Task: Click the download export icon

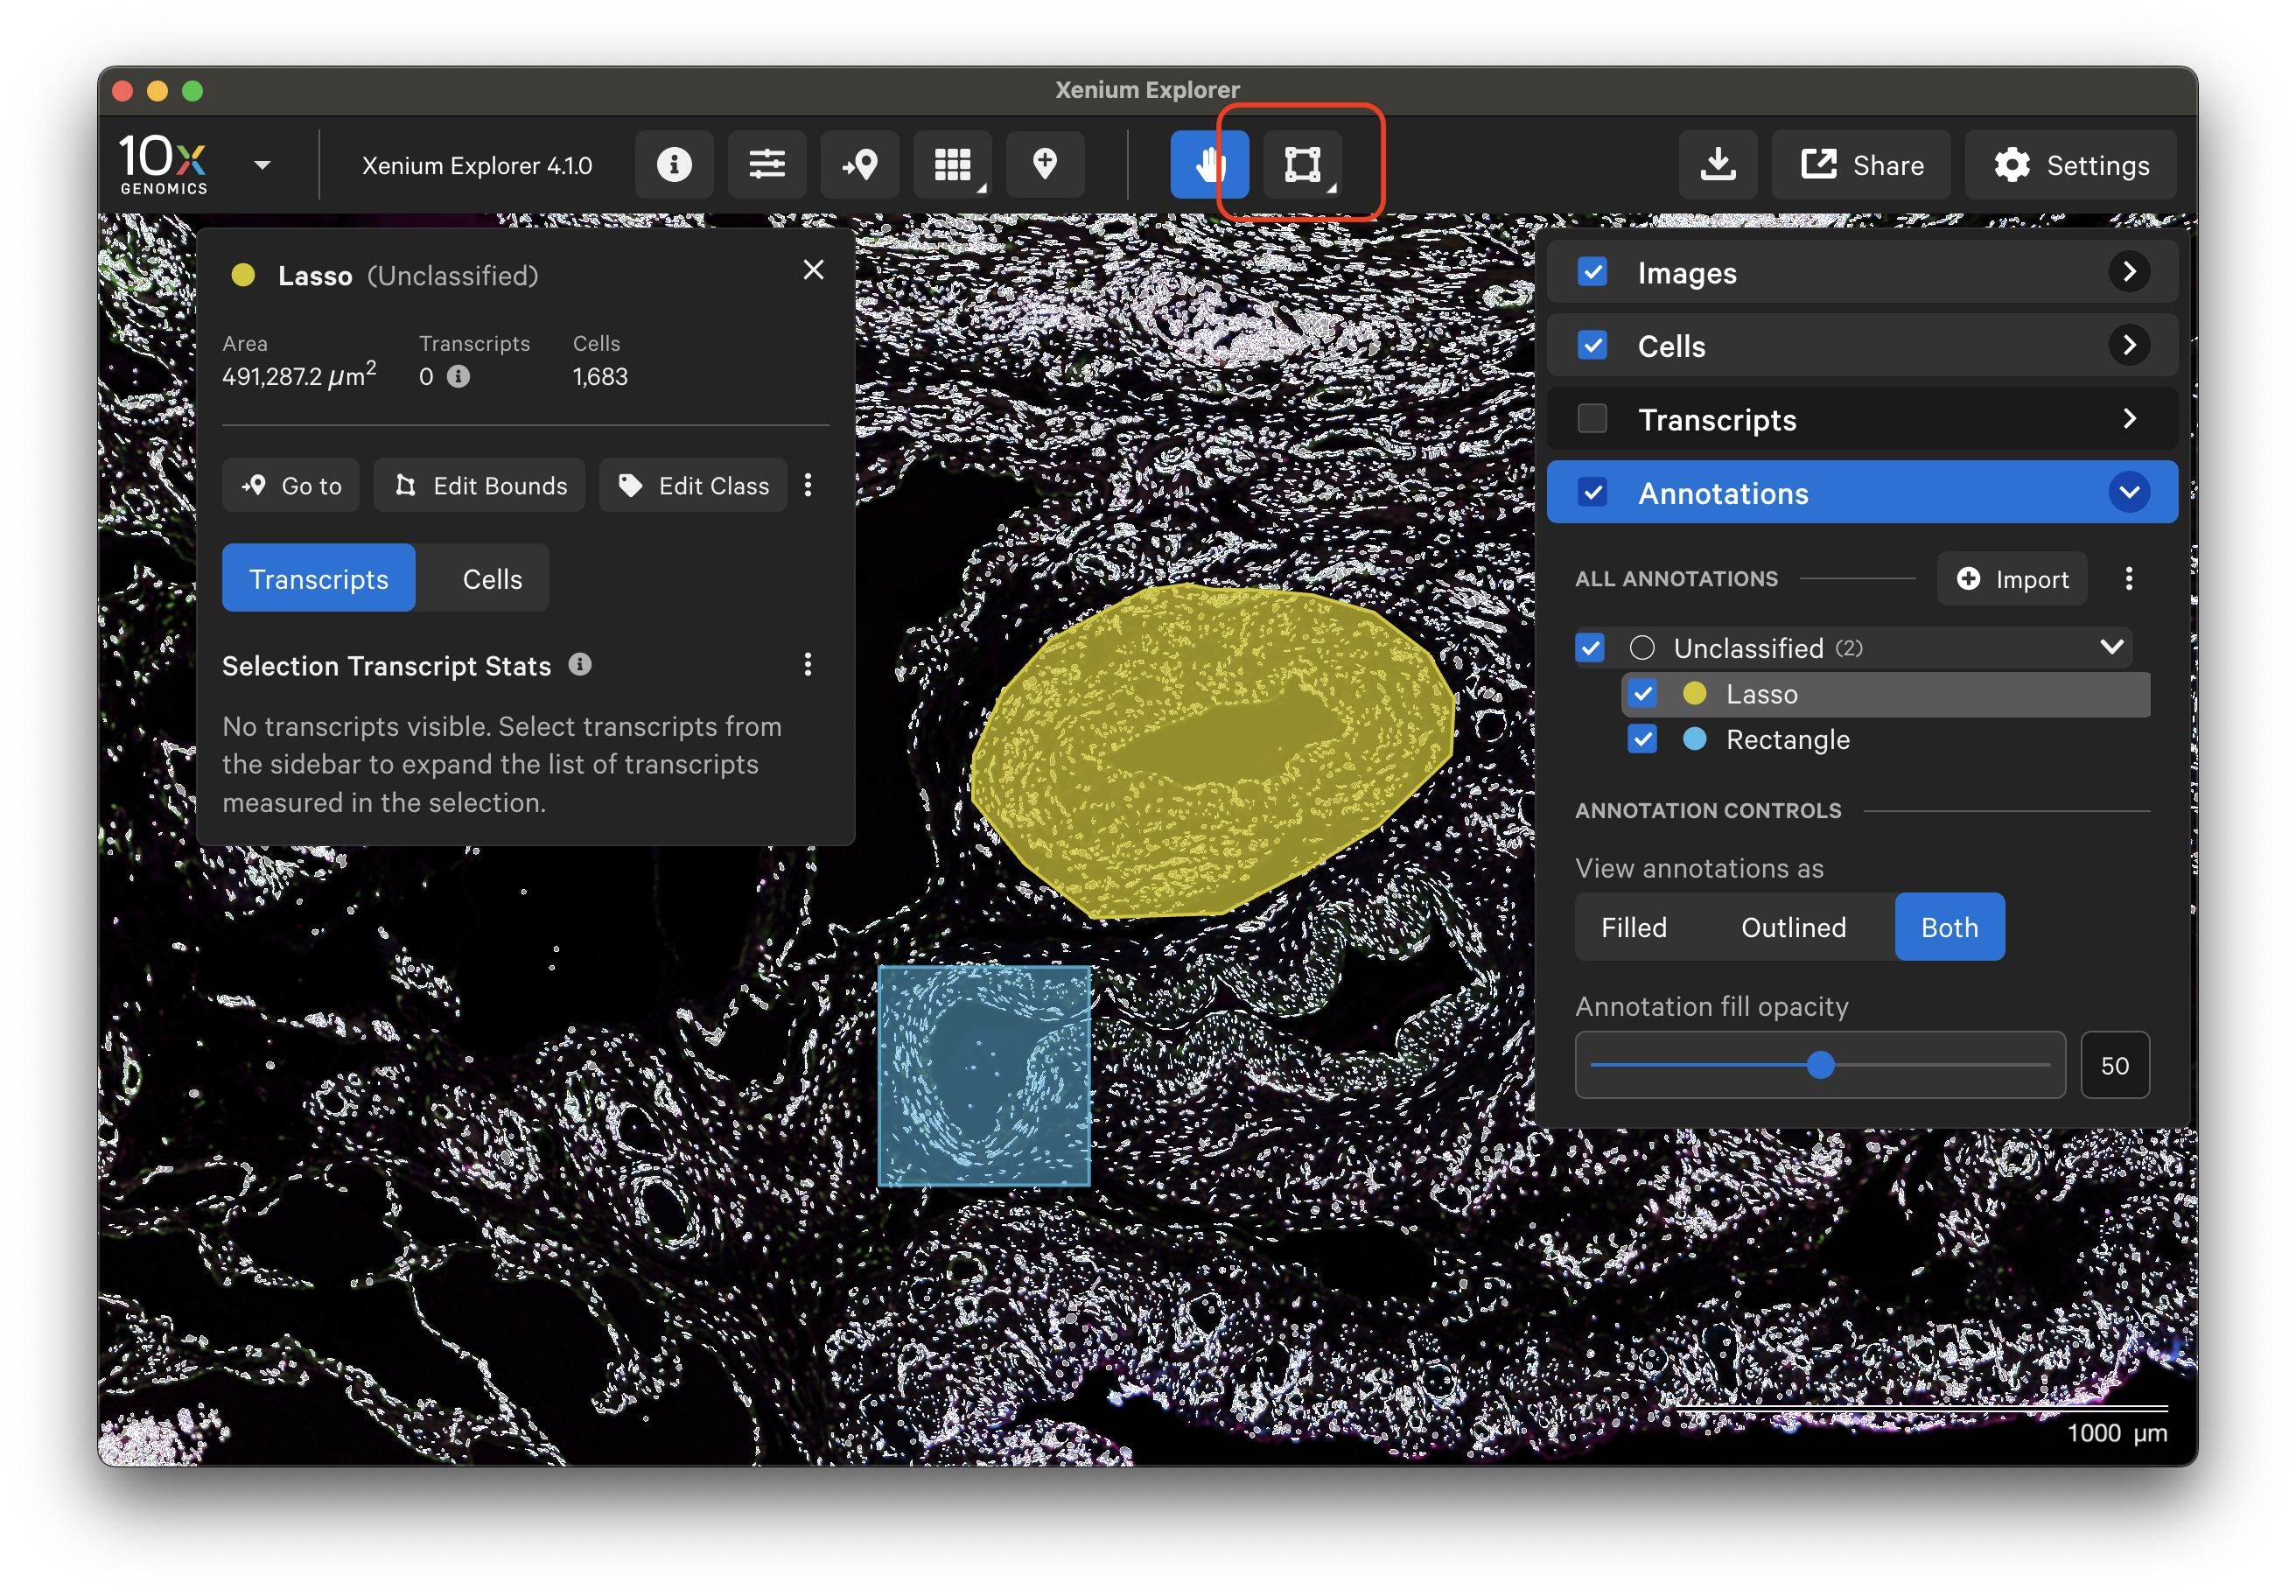Action: click(x=1718, y=165)
